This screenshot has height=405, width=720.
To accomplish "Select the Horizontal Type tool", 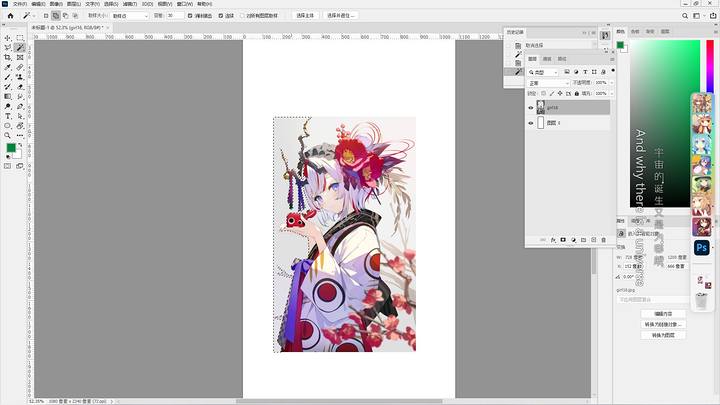I will pyautogui.click(x=8, y=116).
